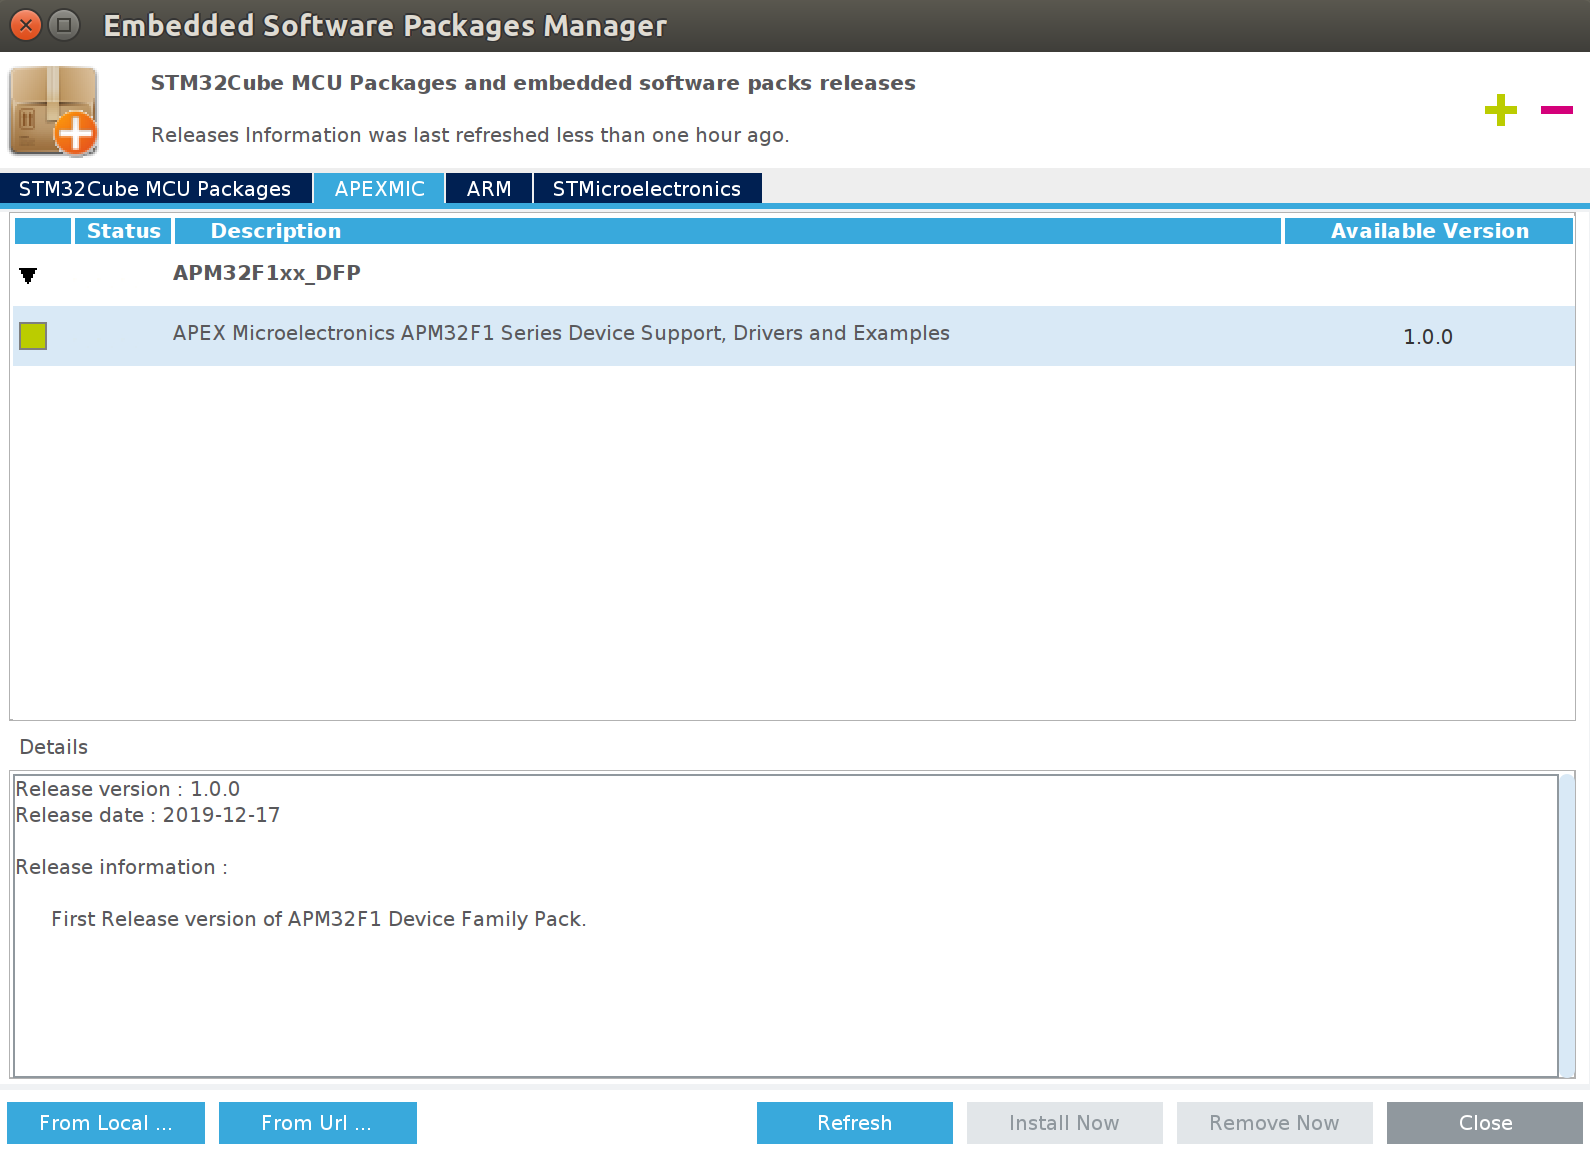
Task: Close the packages manager using the Close button
Action: click(1485, 1123)
